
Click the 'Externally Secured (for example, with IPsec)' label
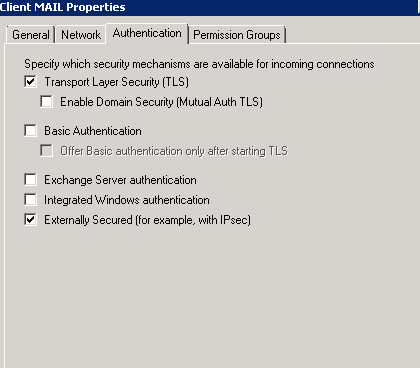click(147, 220)
